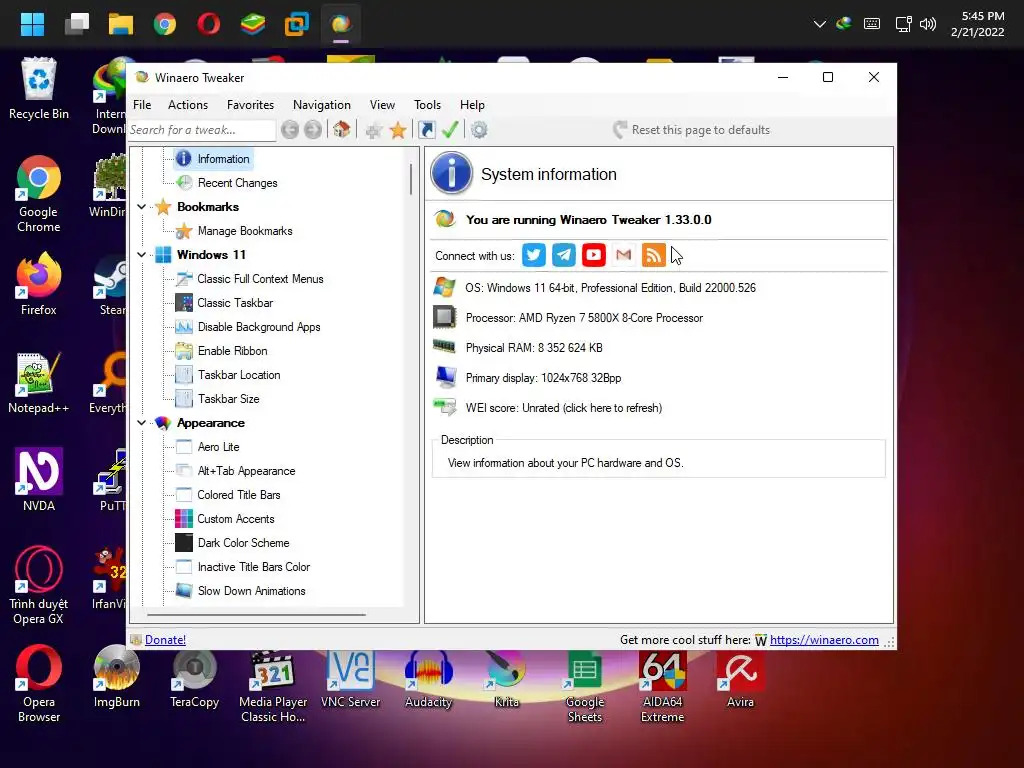Open Google Chrome from the taskbar
Image resolution: width=1024 pixels, height=768 pixels.
pos(165,24)
